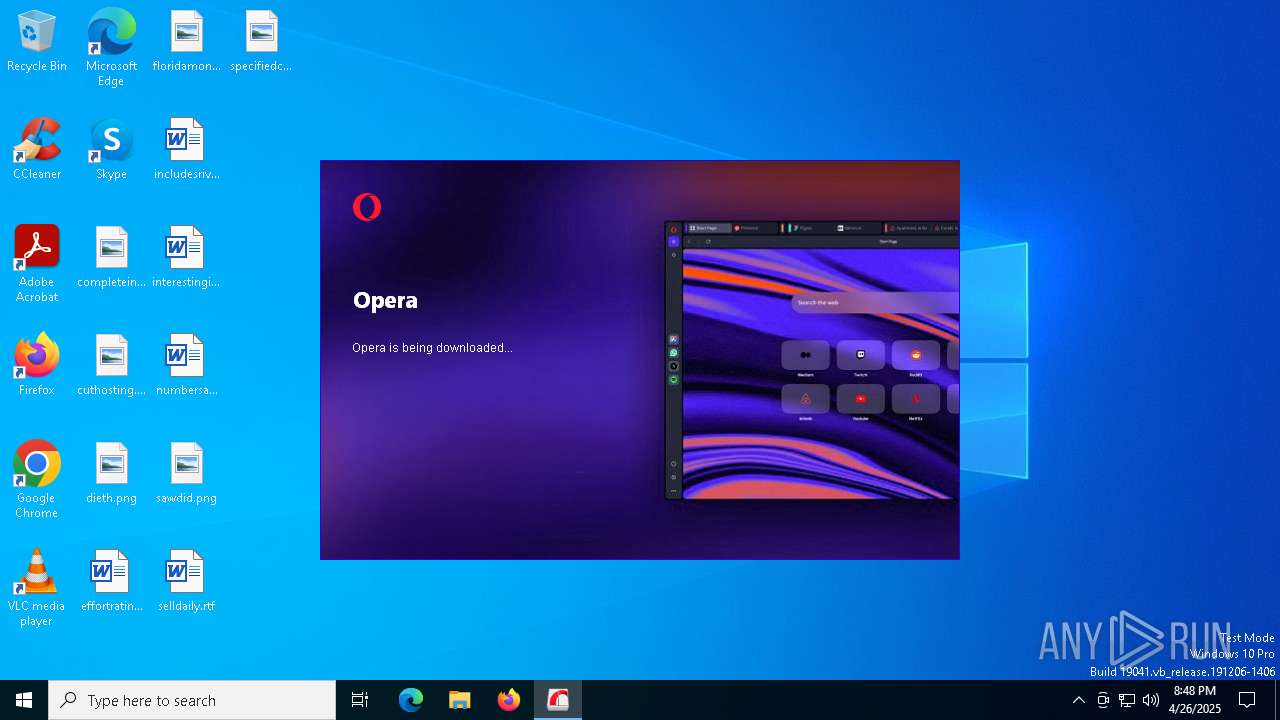Click the 'Opera' heading in installer

[x=385, y=300]
